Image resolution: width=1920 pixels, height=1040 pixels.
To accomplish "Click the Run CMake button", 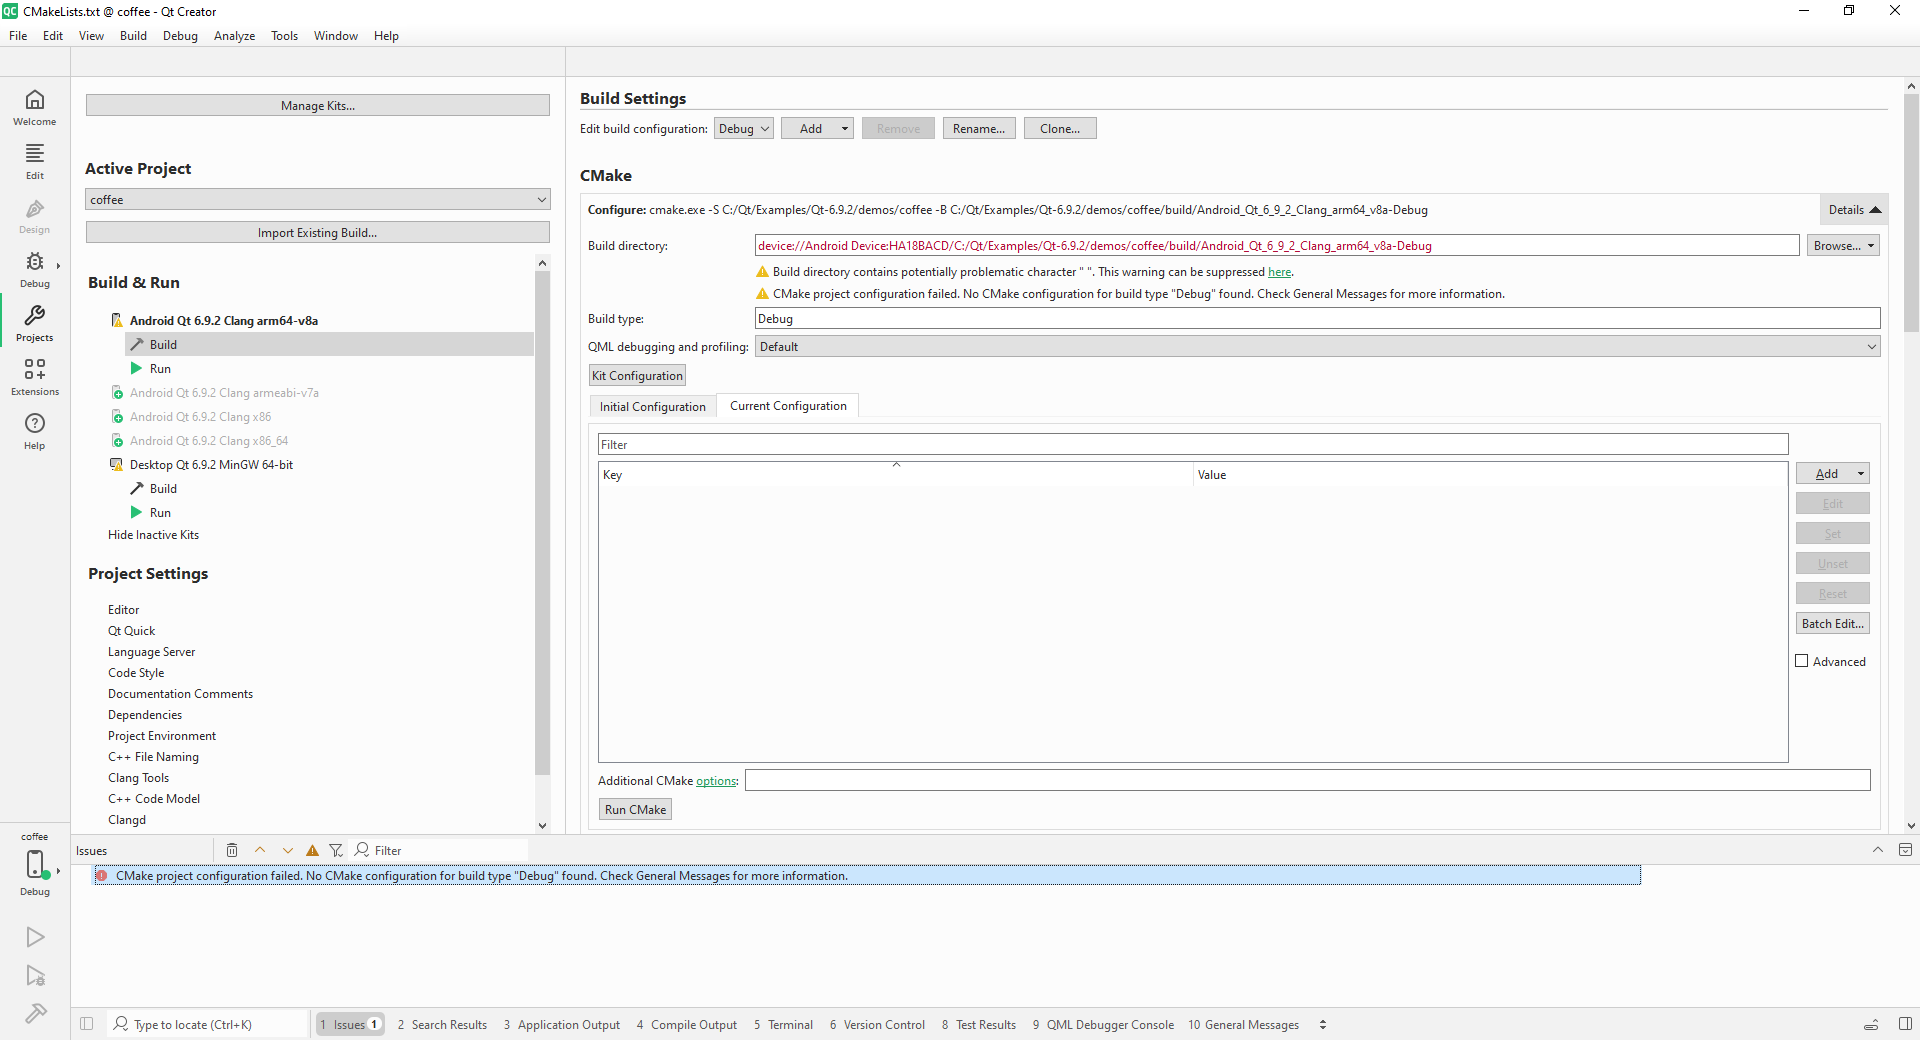I will coord(635,810).
